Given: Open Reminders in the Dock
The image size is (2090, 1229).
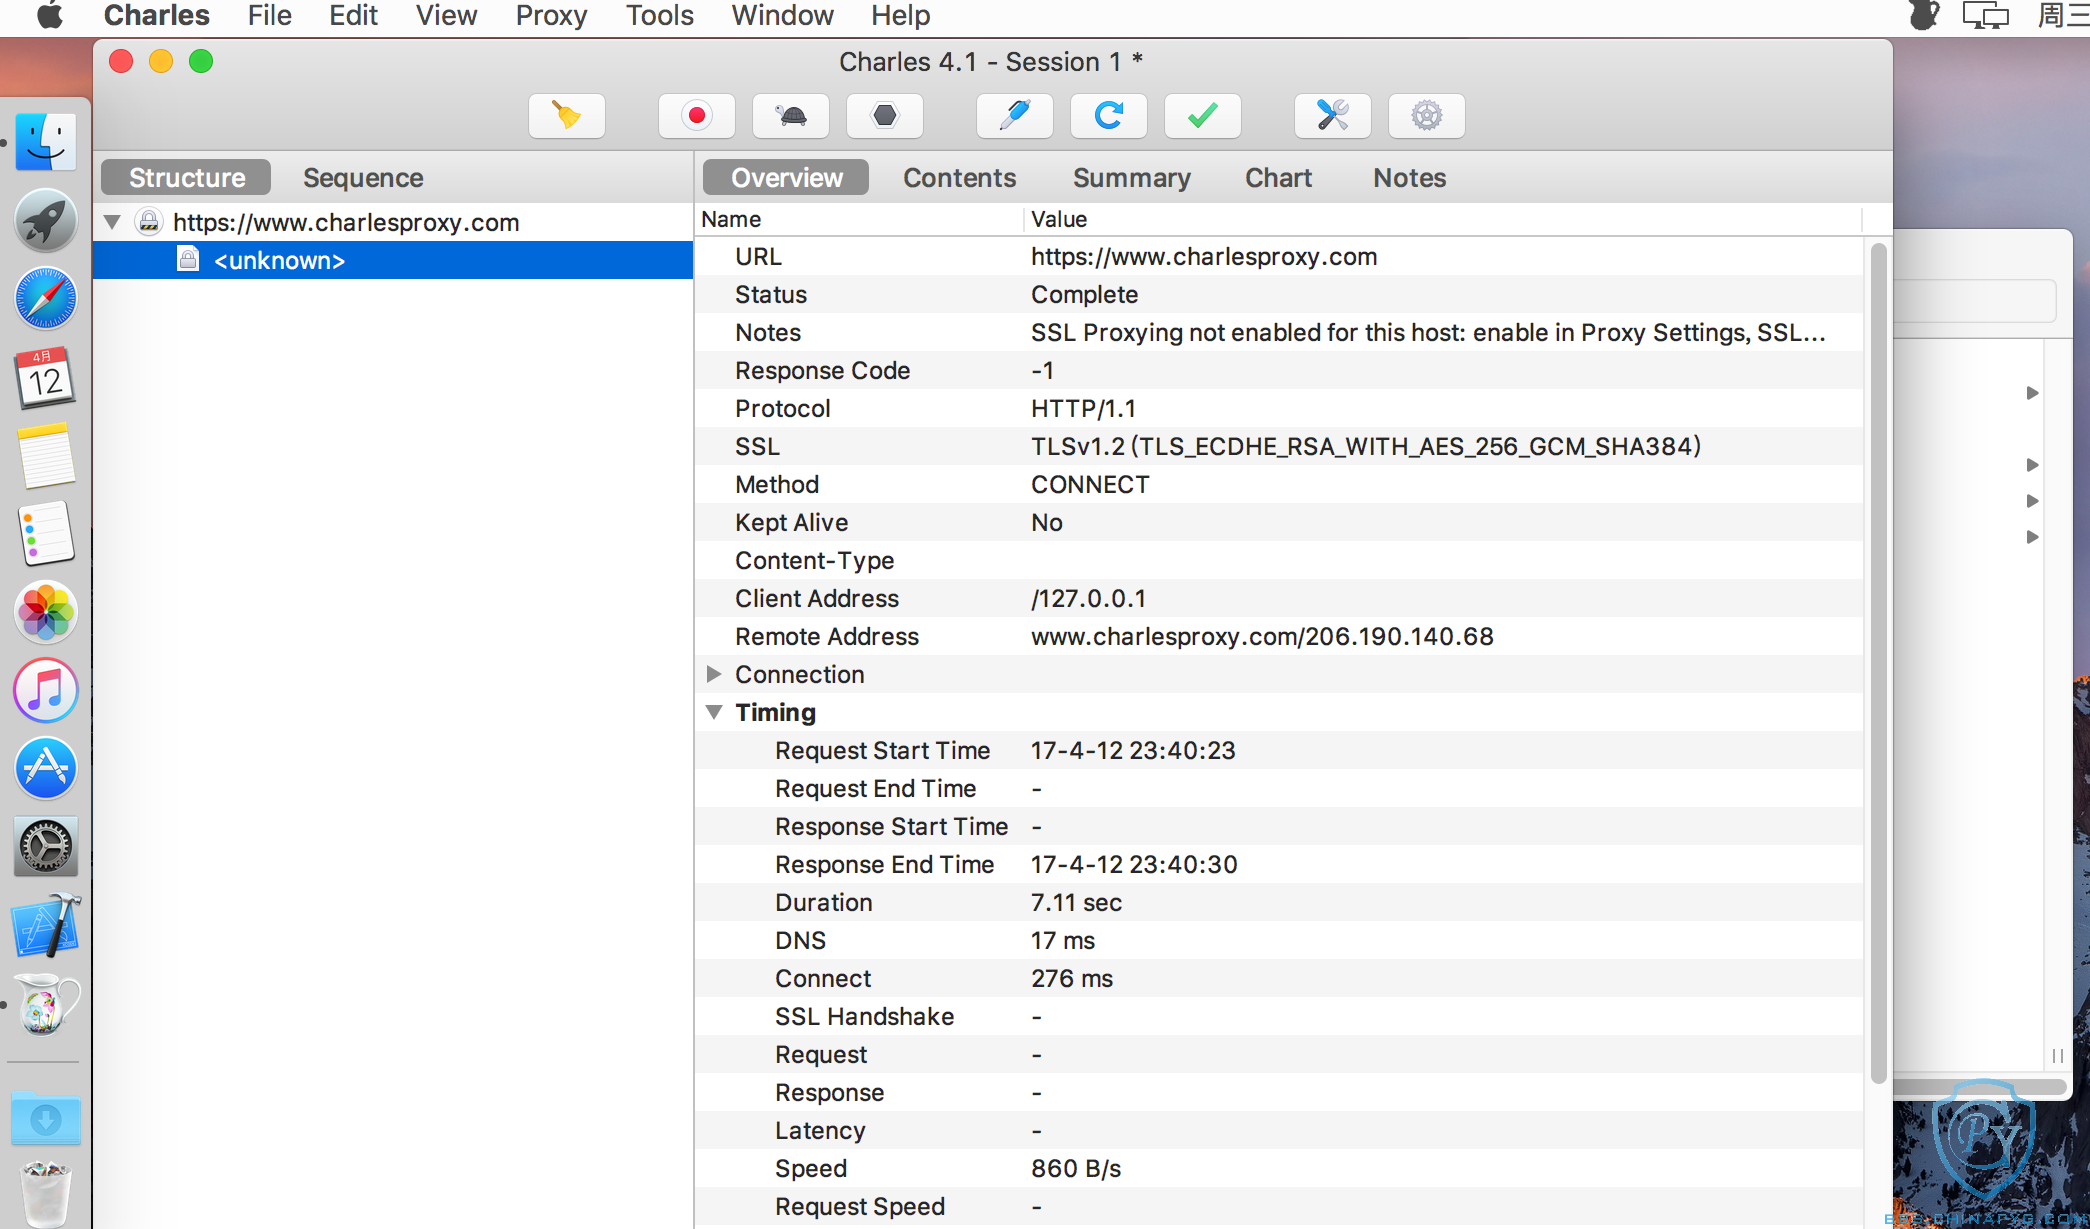Looking at the screenshot, I should [x=45, y=533].
